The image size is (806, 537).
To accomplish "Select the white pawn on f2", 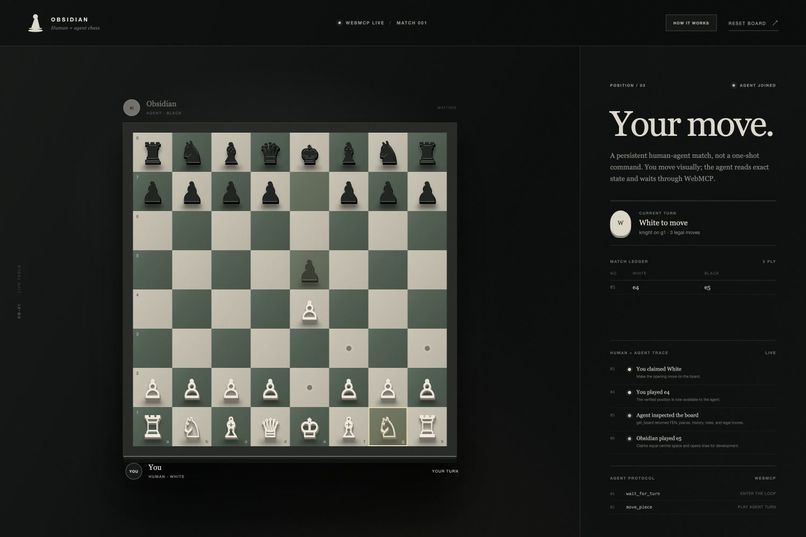I will coord(349,388).
